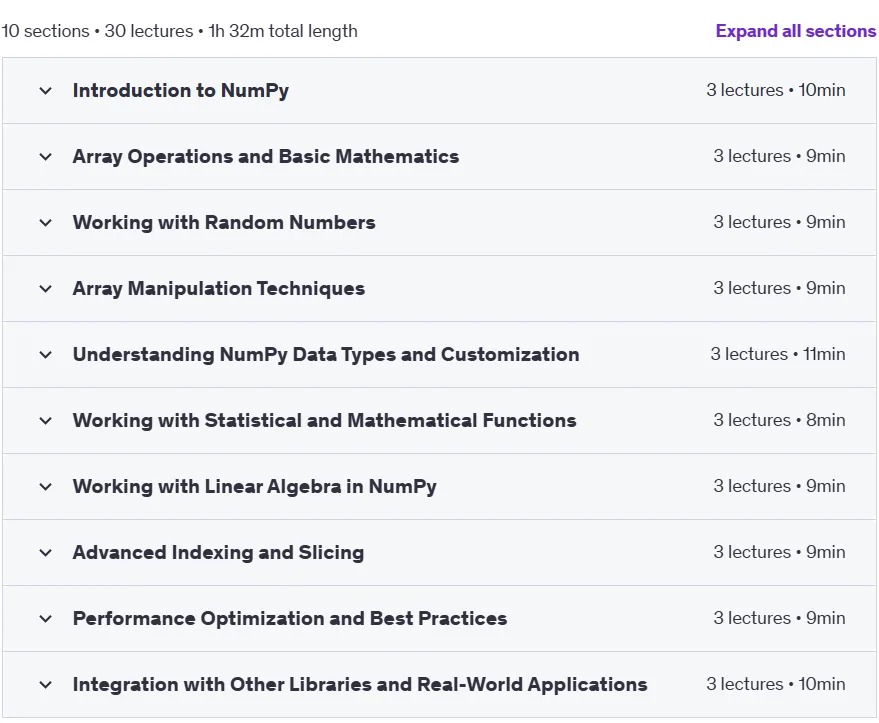Screen dimensions: 879x723
Task: Open Working with Statistical and Mathematical Functions title
Action: pos(324,420)
